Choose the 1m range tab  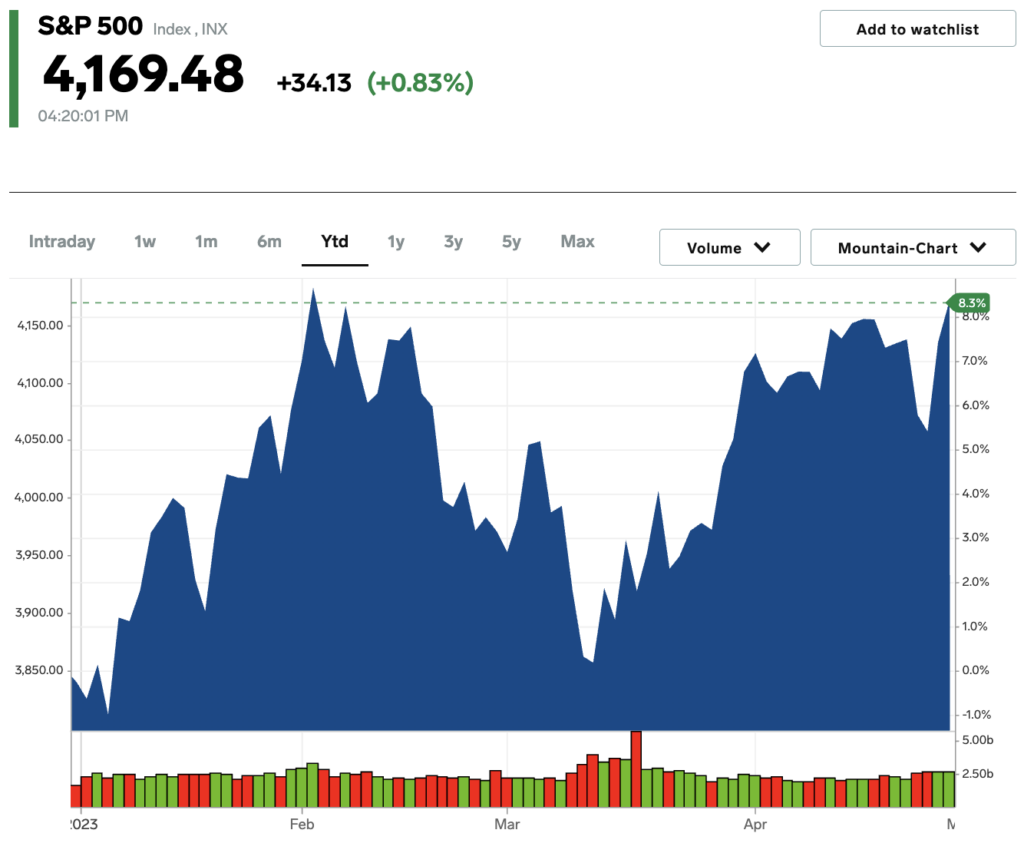[x=206, y=242]
